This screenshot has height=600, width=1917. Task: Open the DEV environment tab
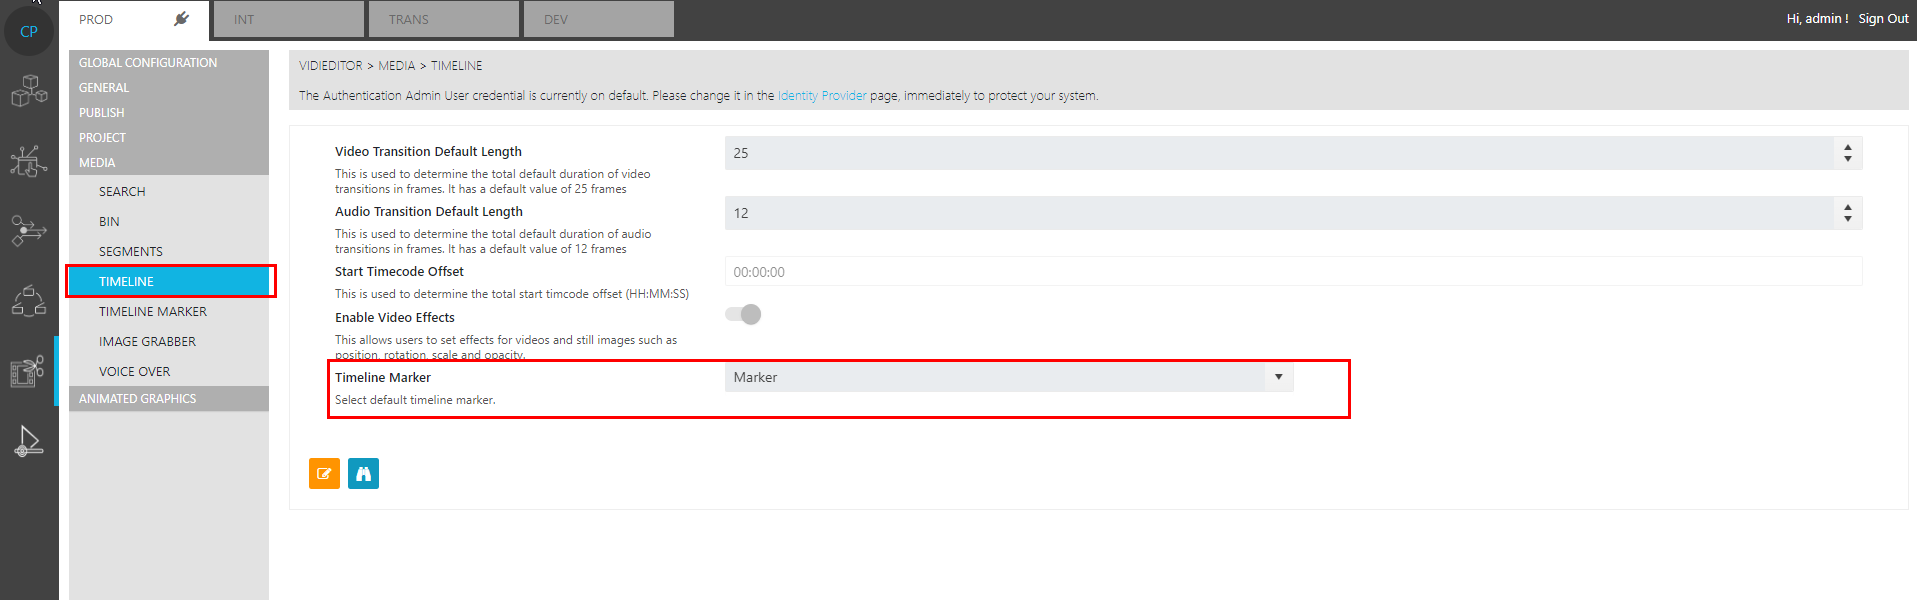[598, 19]
